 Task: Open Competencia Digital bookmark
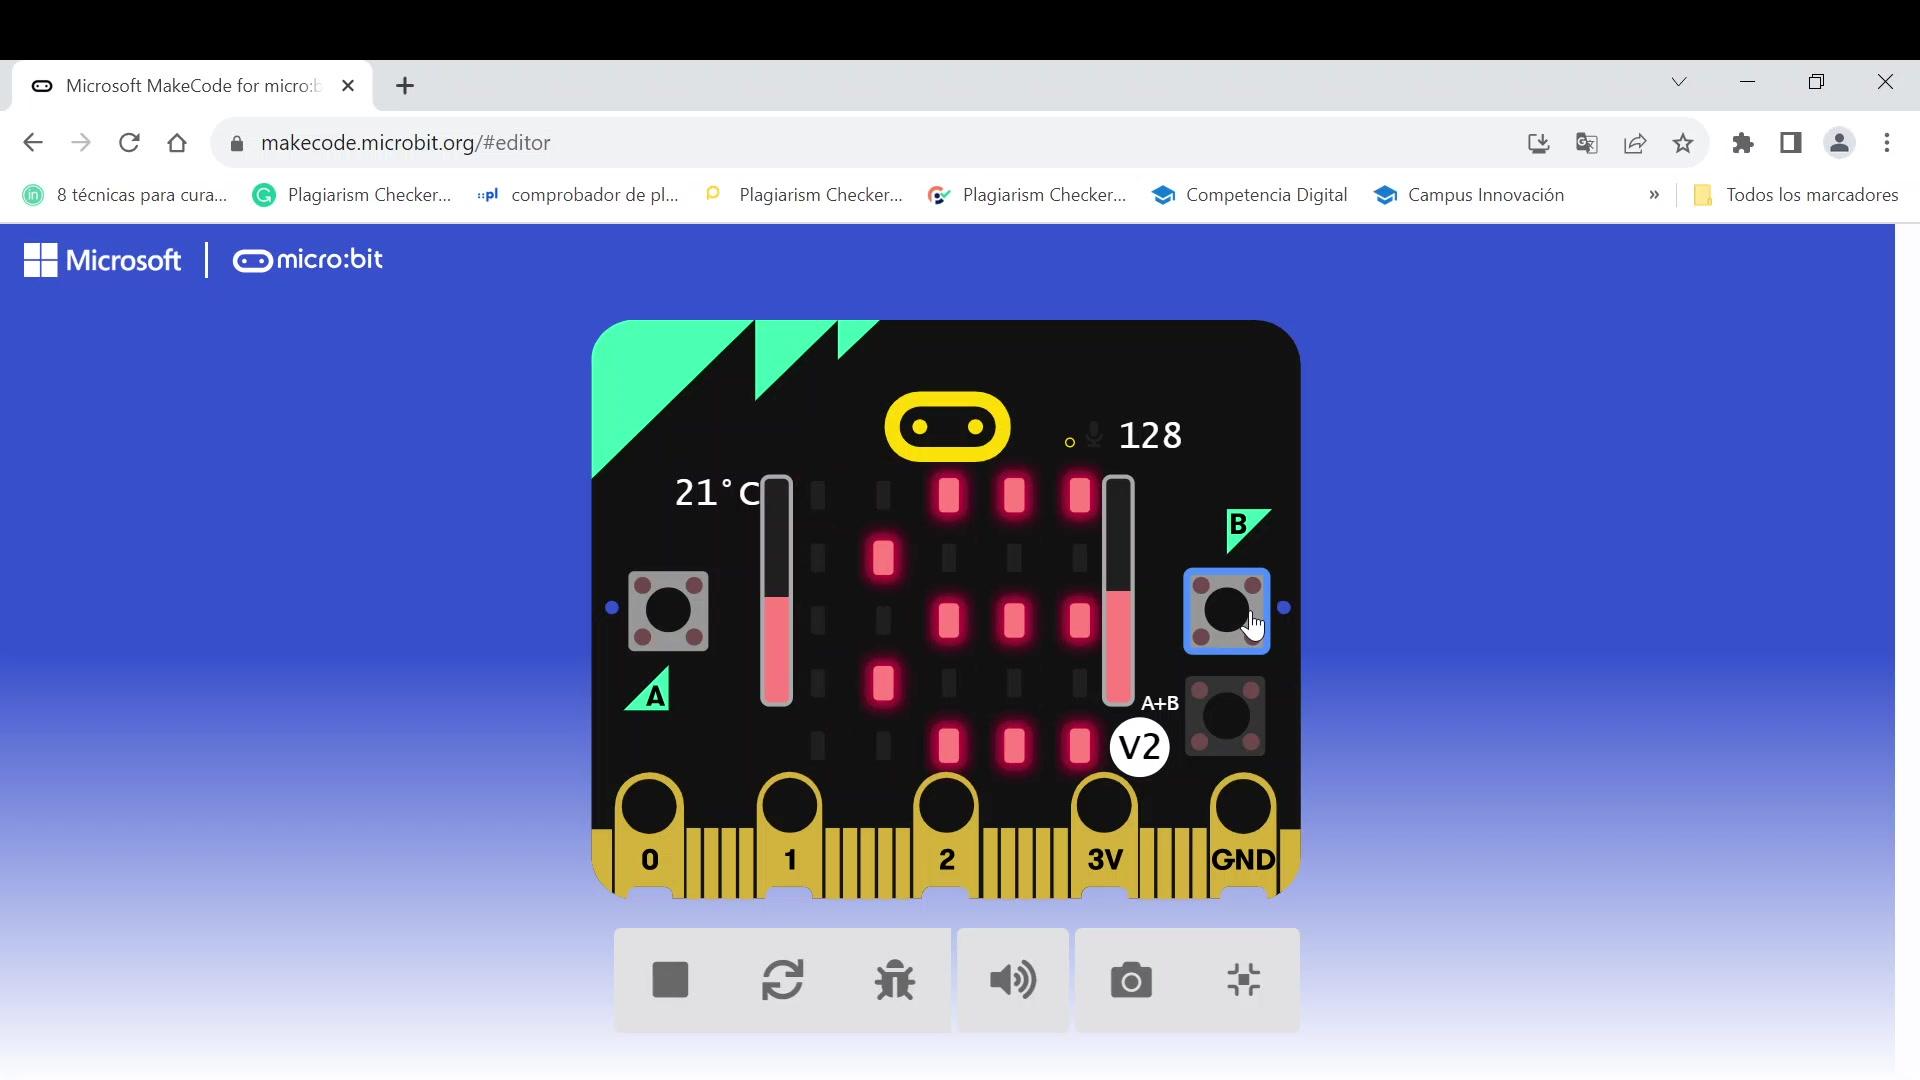[1249, 195]
